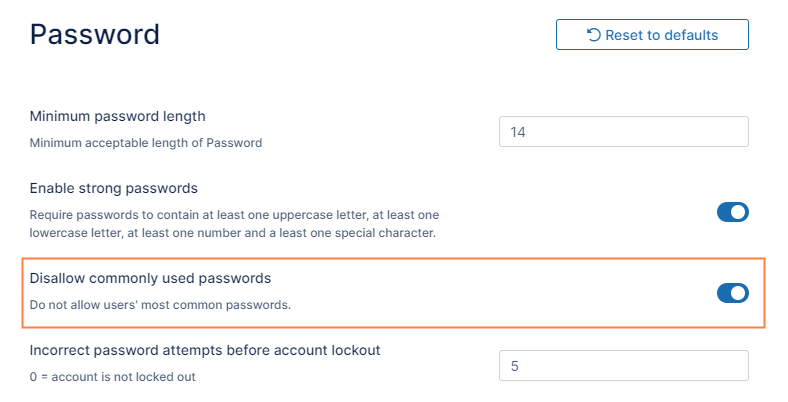
Task: Select the Minimum password length label
Action: [x=117, y=117]
